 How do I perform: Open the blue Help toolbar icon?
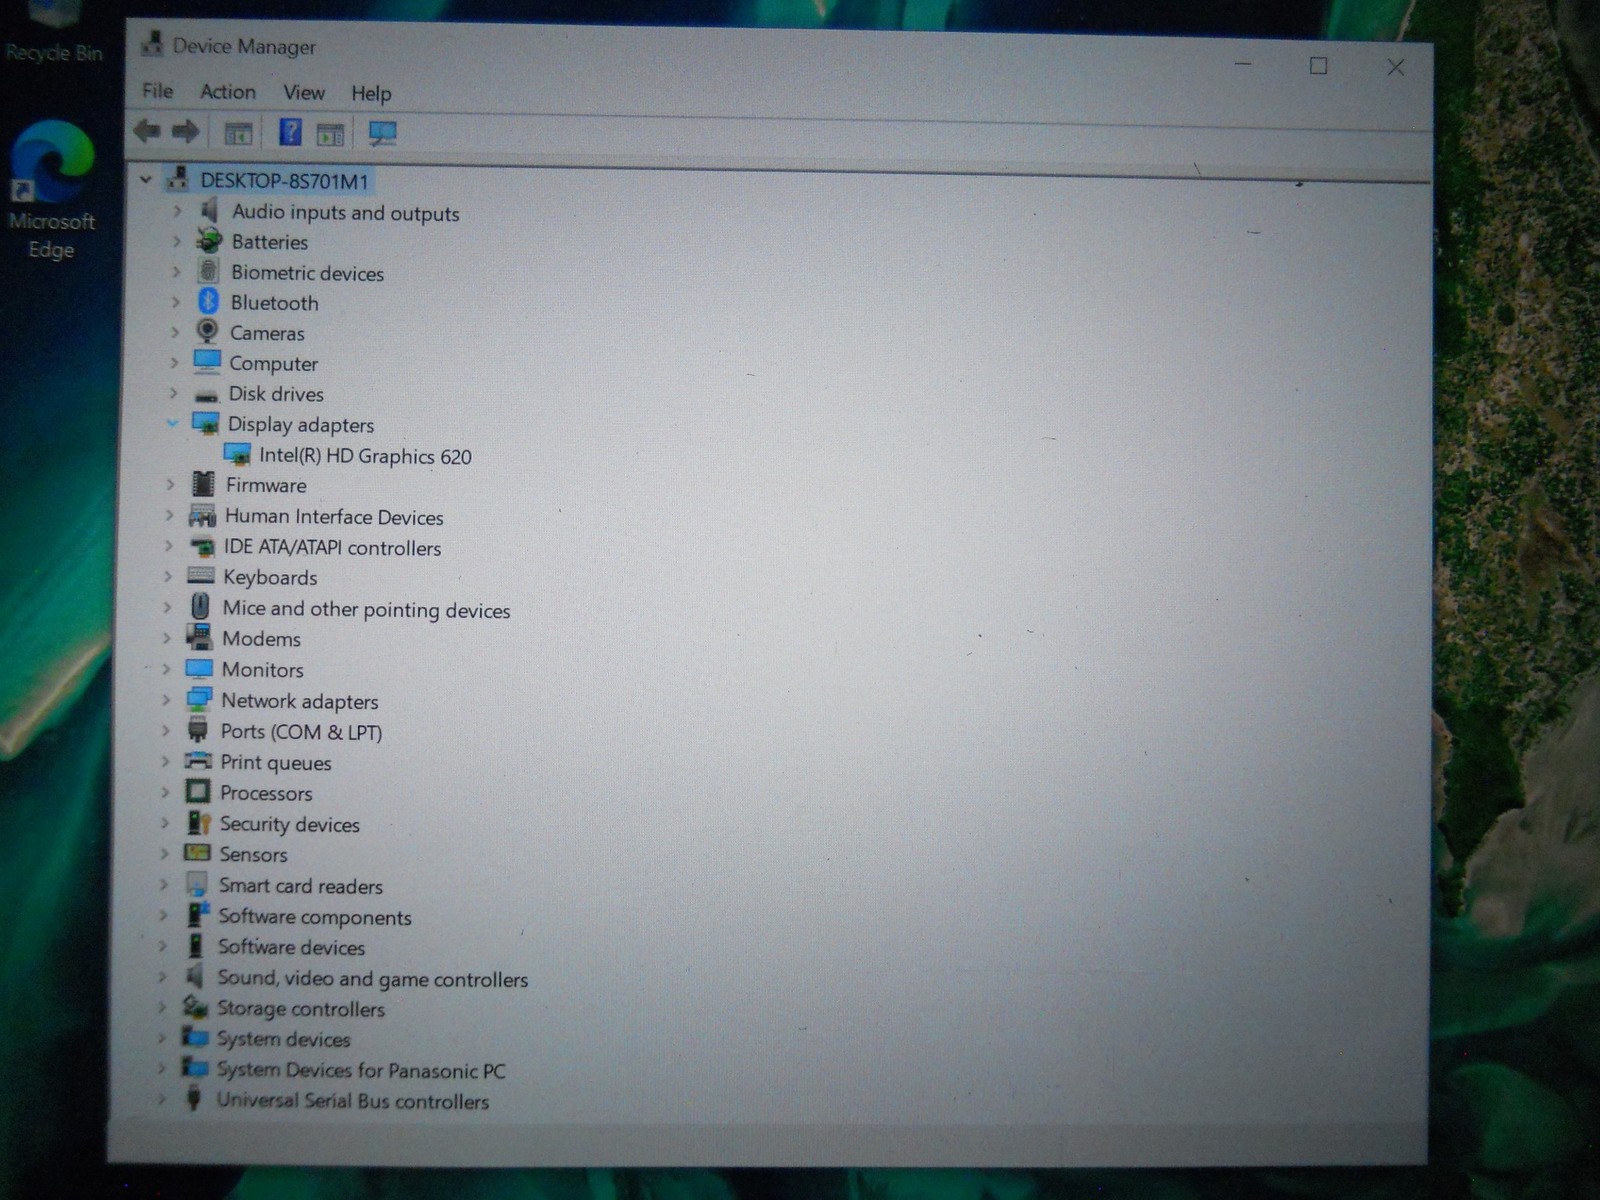coord(290,132)
